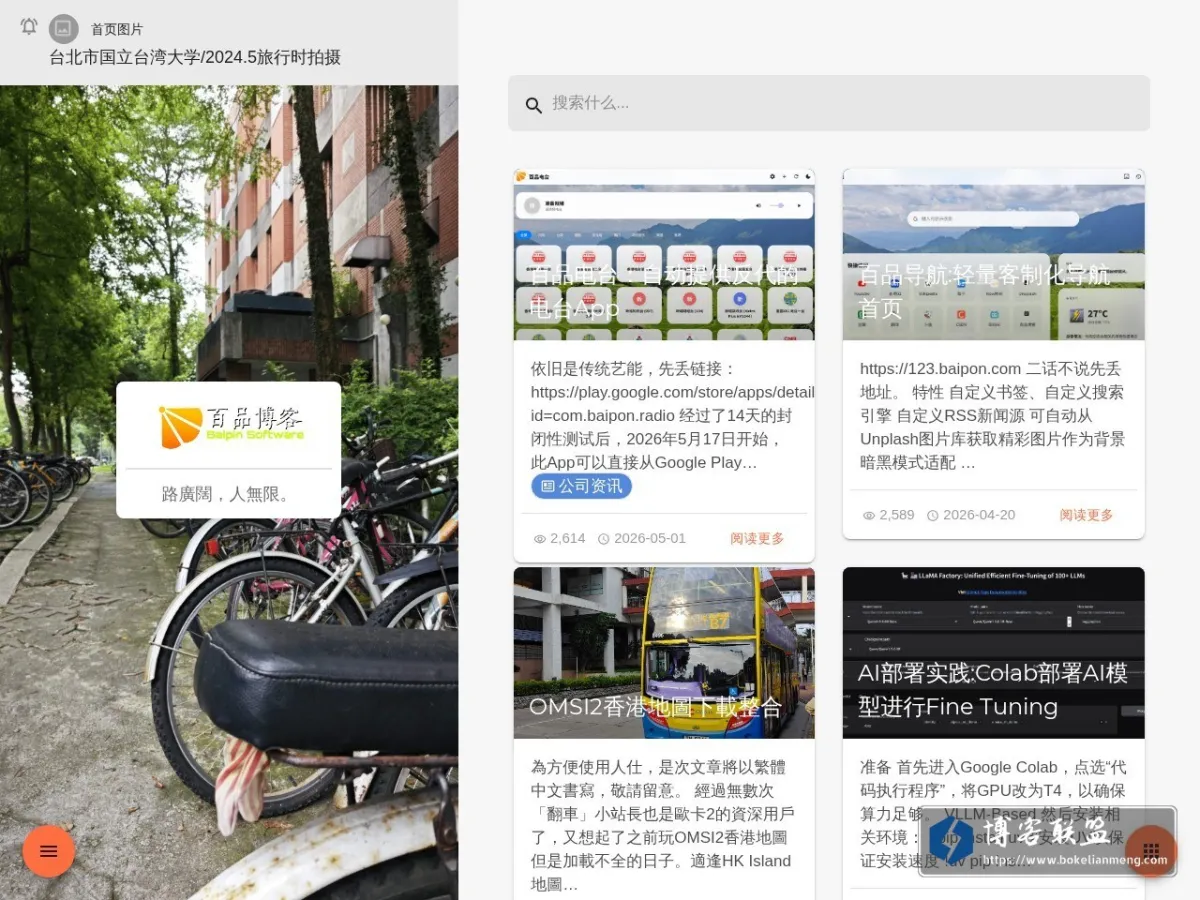
Task: Click the excerpt starting 依旧是传统艺能
Action: click(664, 415)
